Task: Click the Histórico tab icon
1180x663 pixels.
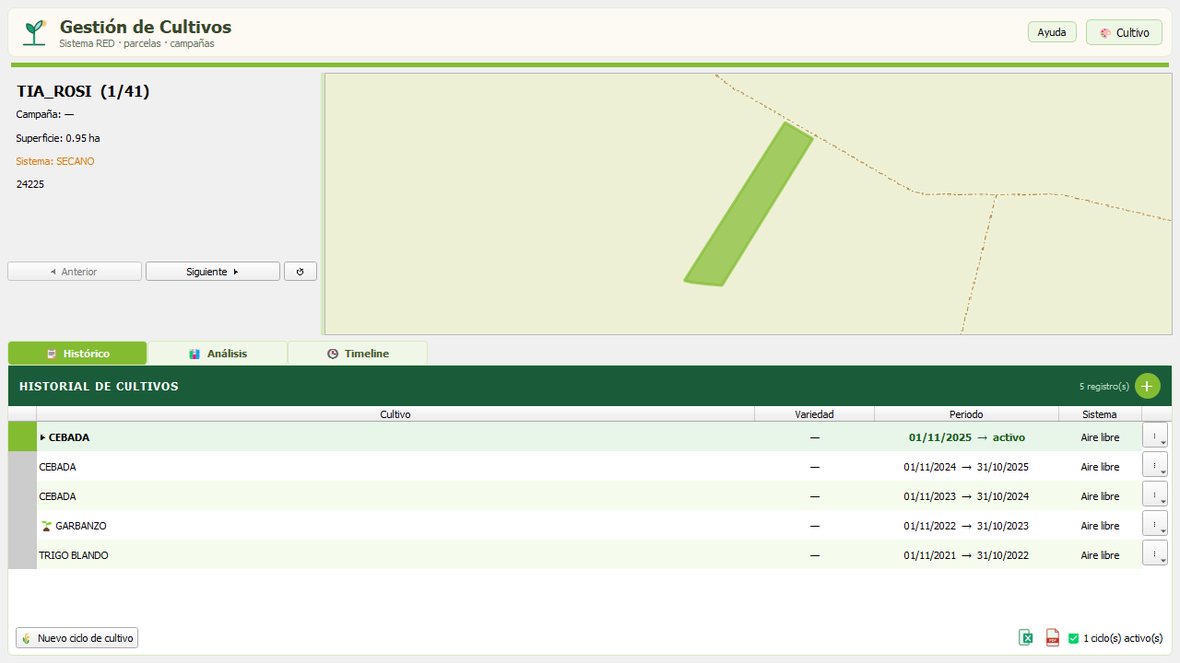Action: pyautogui.click(x=51, y=354)
